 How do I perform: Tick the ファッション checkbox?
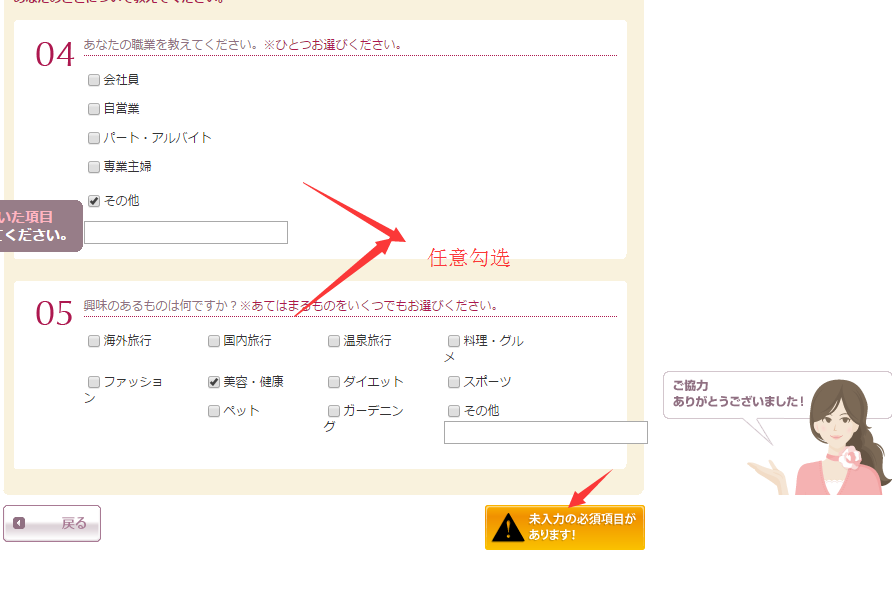(94, 382)
